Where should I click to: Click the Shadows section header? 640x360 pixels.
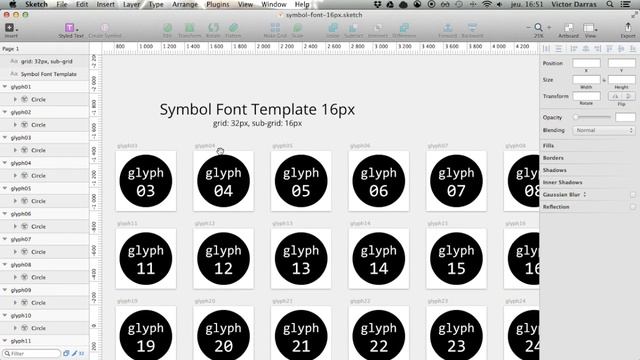click(x=554, y=170)
